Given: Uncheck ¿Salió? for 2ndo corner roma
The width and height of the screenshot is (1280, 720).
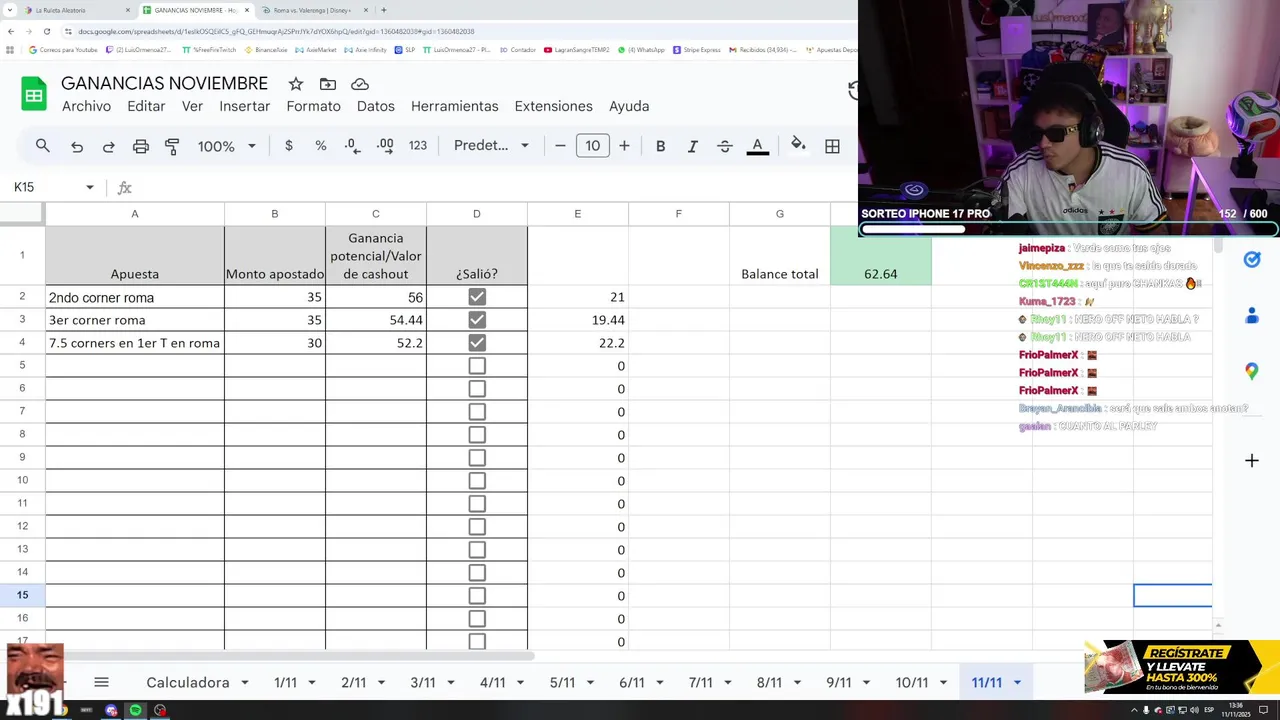Looking at the screenshot, I should (x=477, y=297).
